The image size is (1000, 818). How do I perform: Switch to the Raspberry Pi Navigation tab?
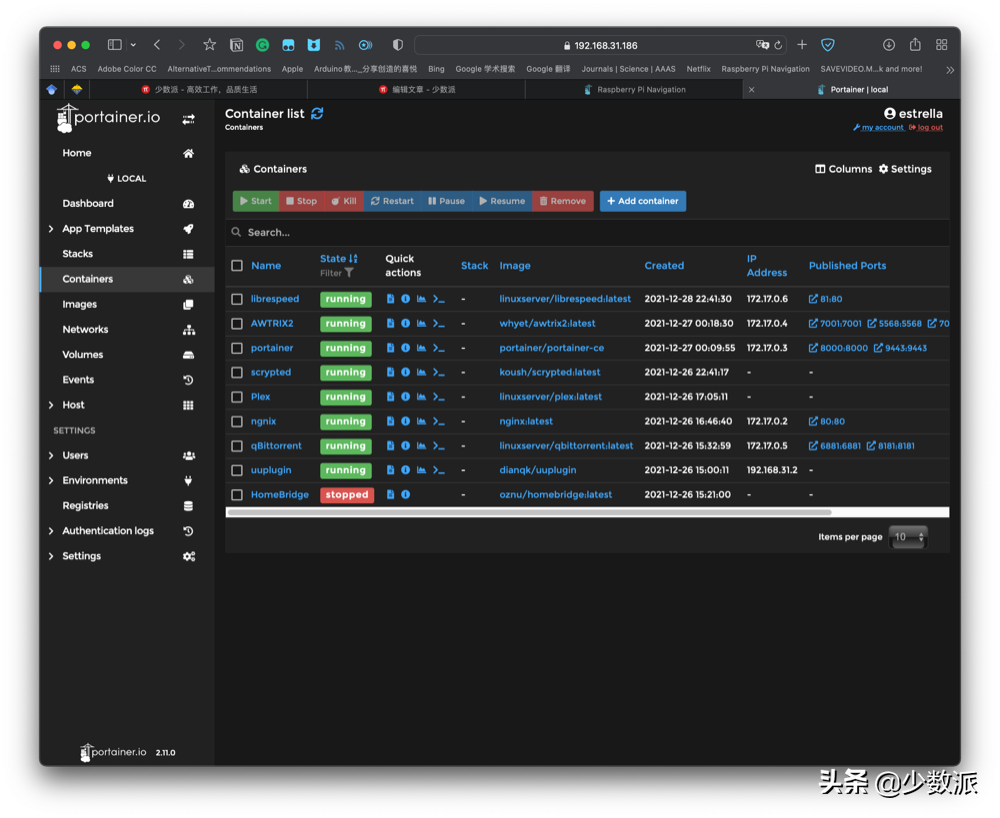[x=640, y=90]
